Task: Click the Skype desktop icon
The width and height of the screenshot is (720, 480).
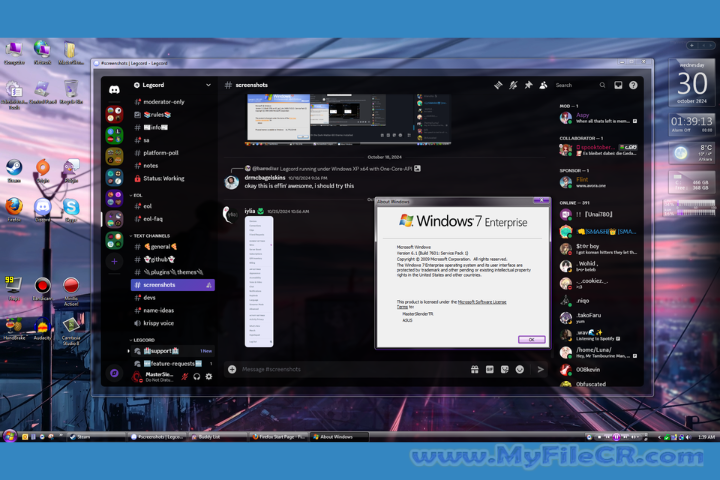Action: point(71,209)
